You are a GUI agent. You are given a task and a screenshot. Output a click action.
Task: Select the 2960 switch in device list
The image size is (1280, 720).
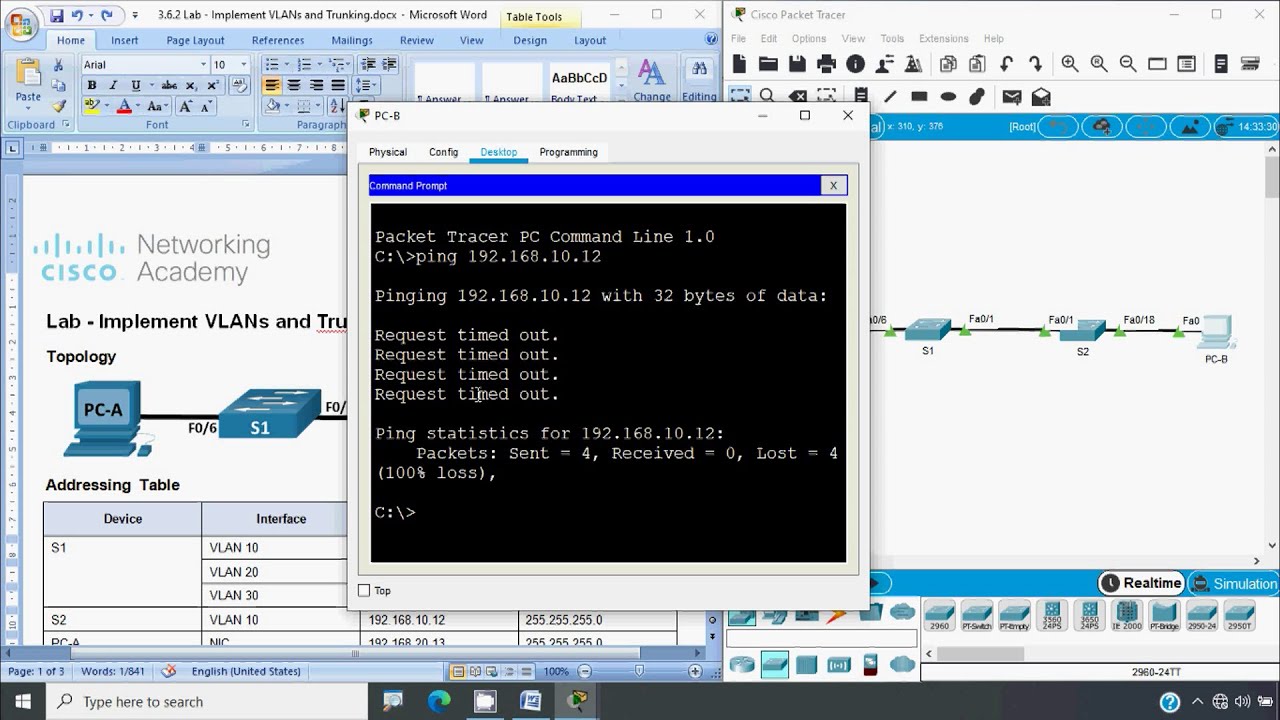point(939,616)
